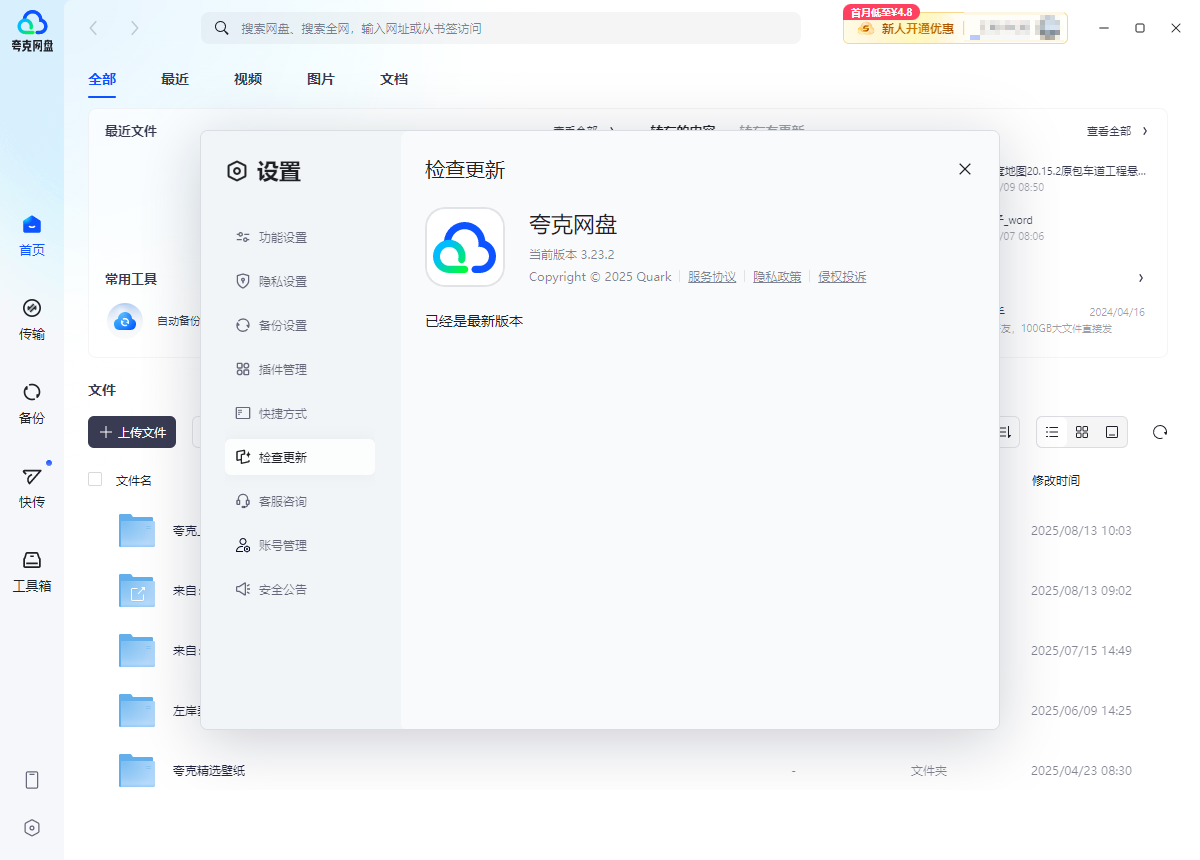
Task: Focus the search input field at top
Action: tap(501, 28)
